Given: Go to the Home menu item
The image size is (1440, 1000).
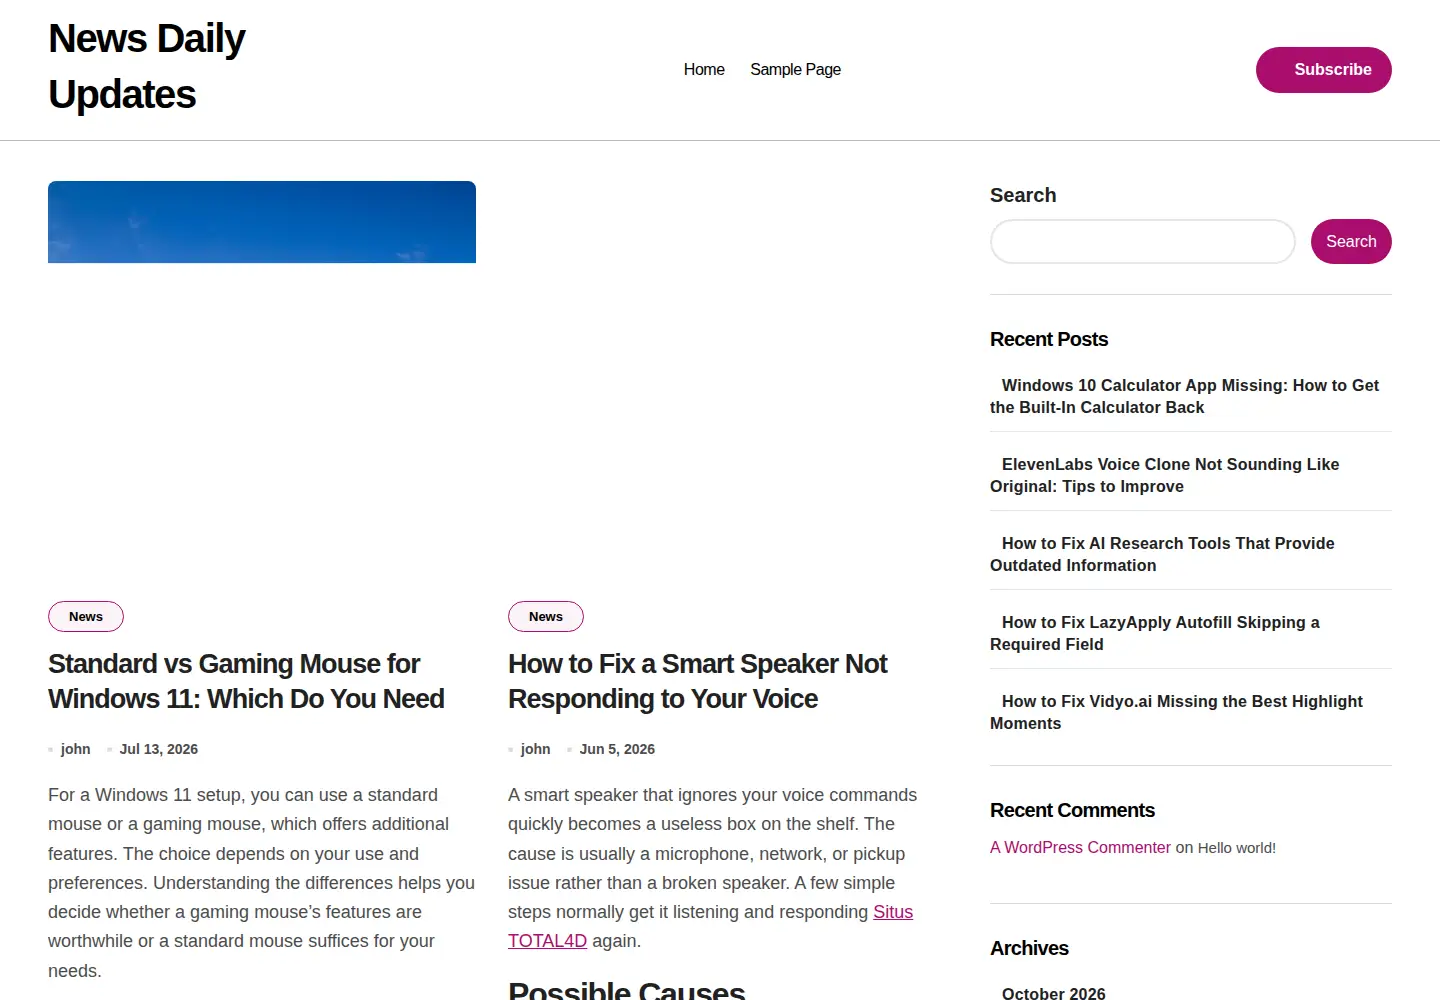Looking at the screenshot, I should (x=704, y=69).
